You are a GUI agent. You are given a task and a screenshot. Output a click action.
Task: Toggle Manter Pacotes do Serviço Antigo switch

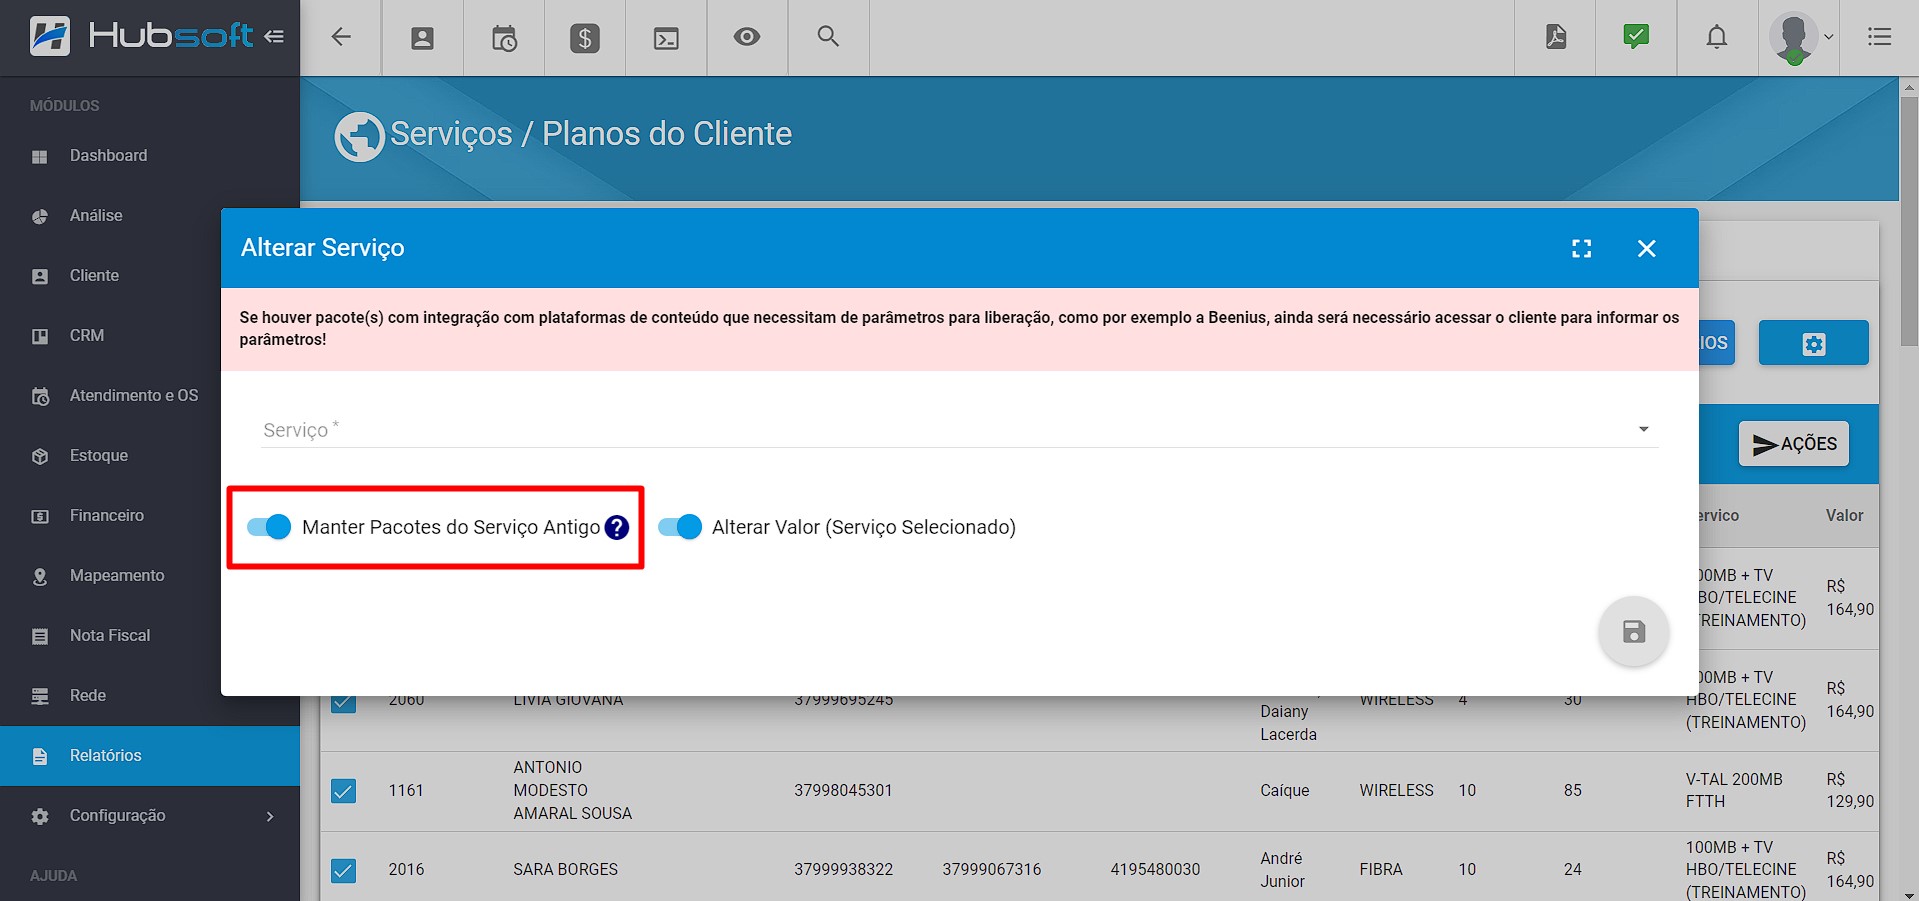tap(269, 527)
